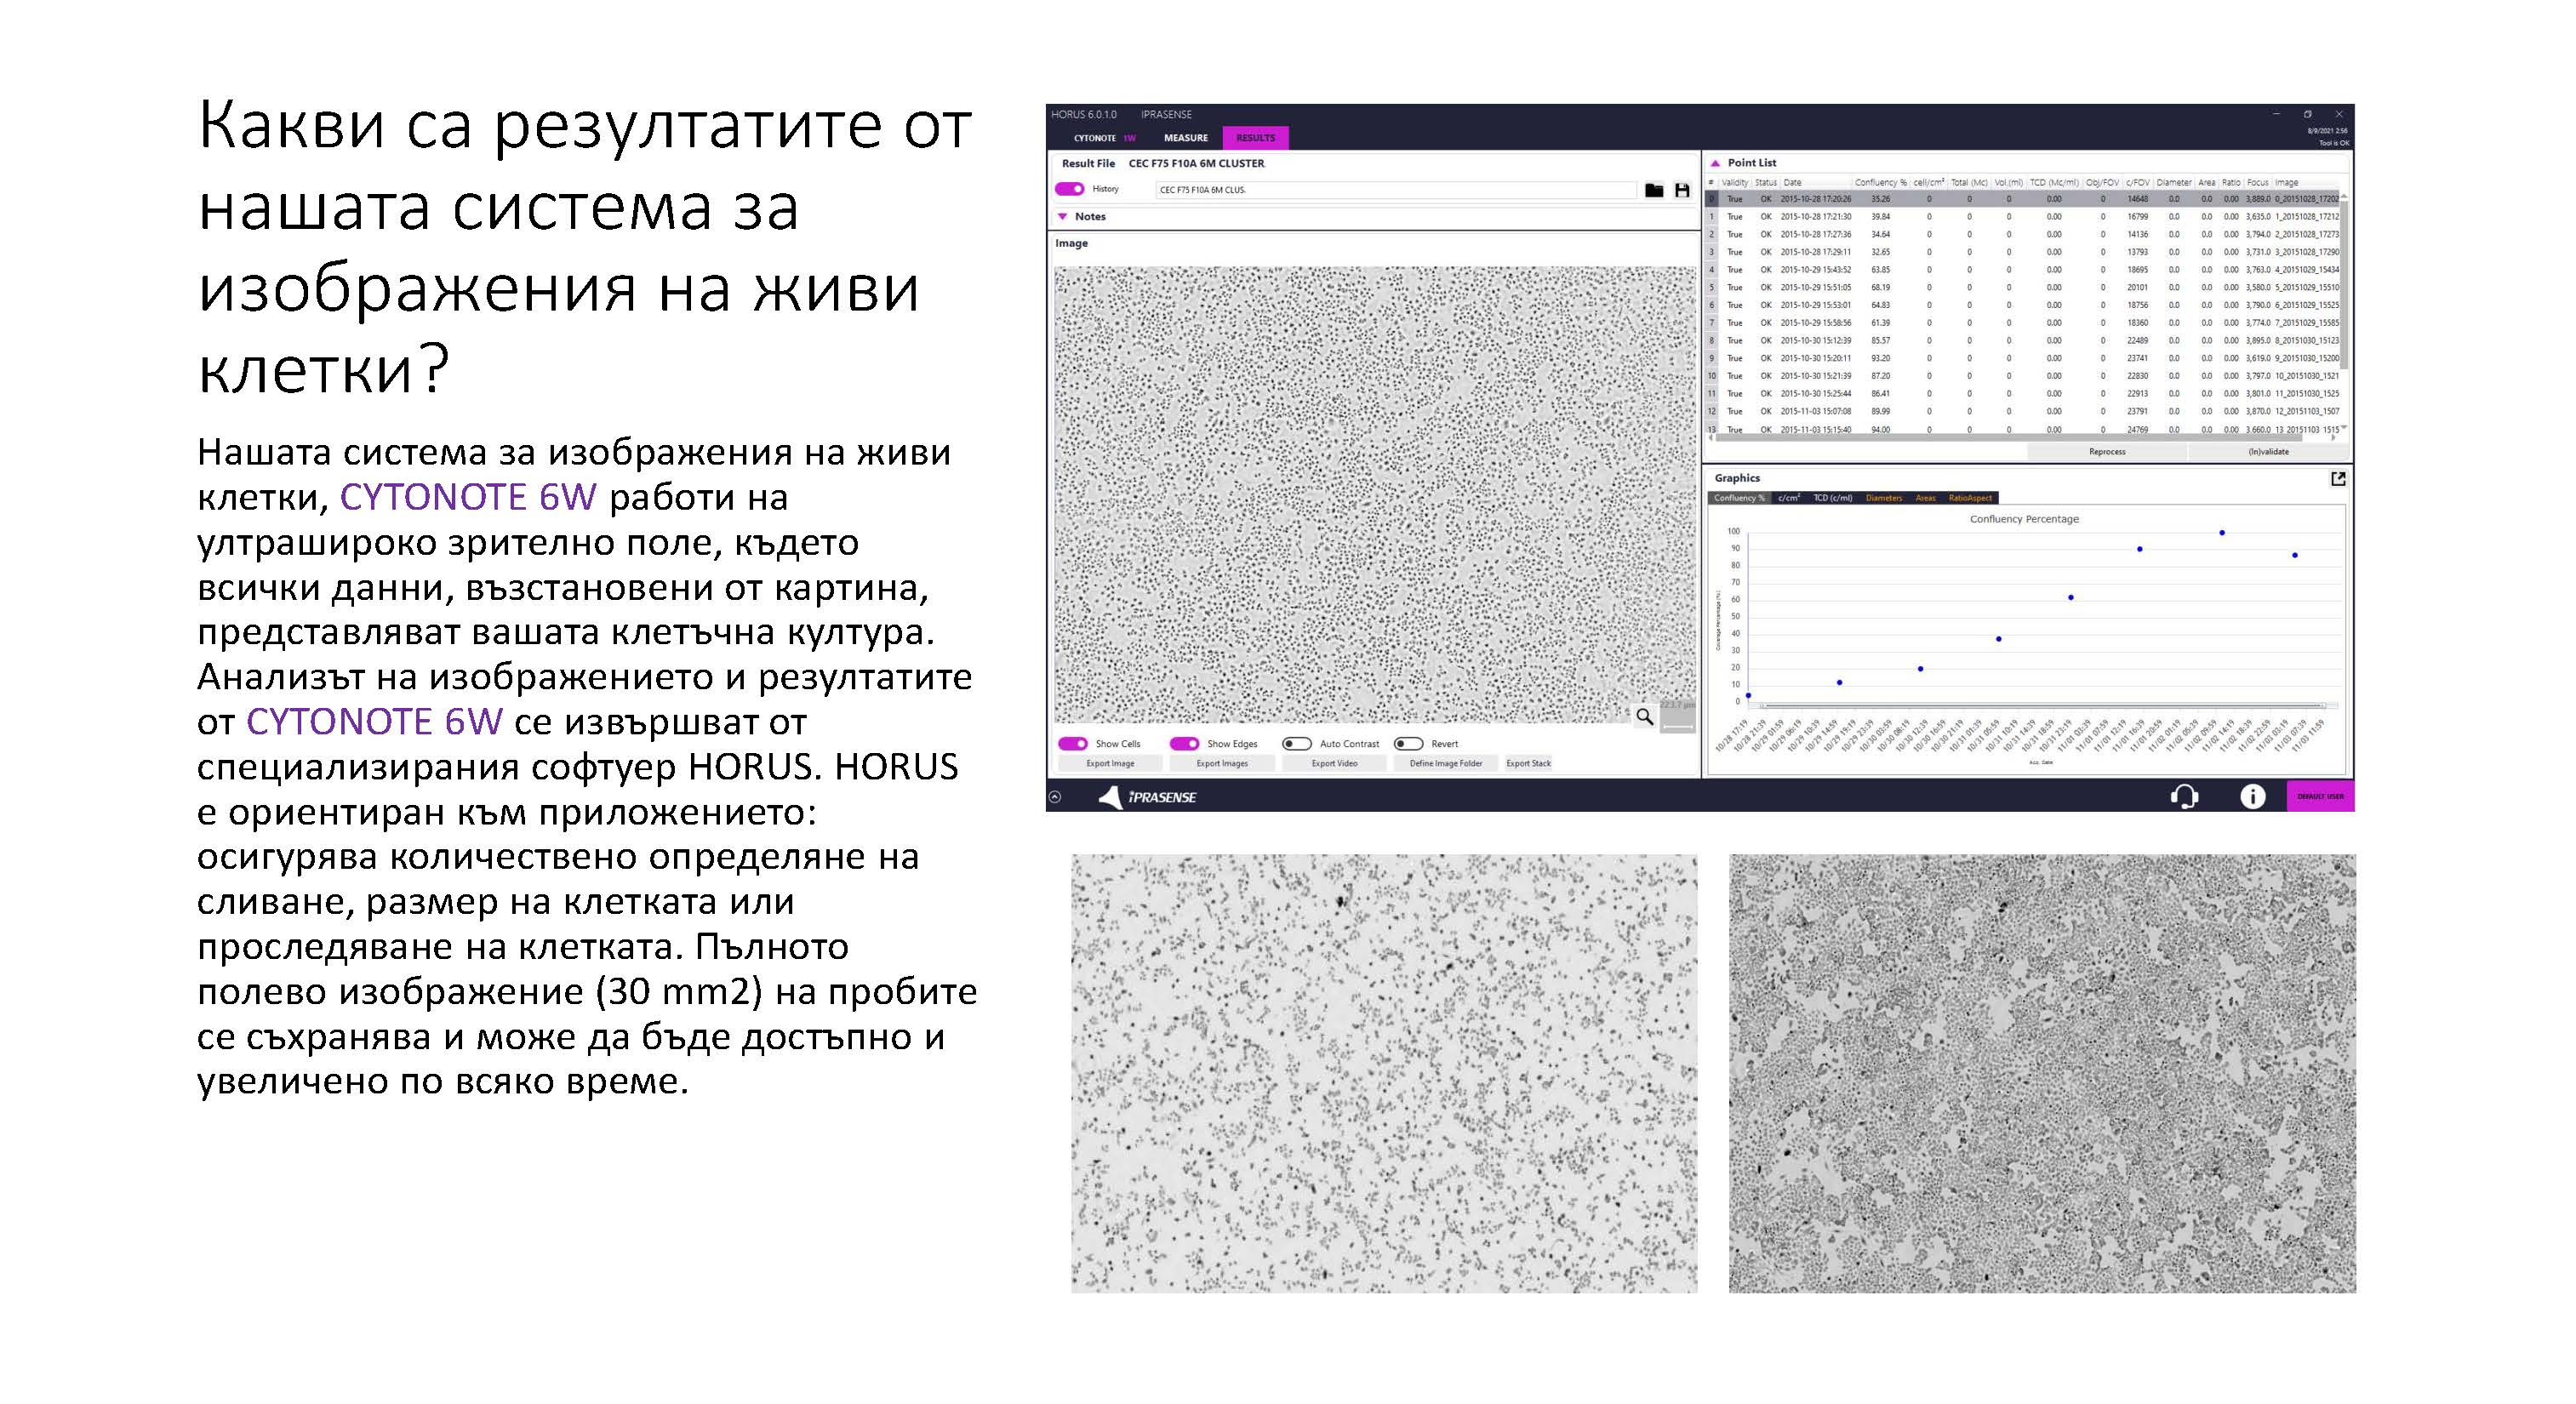Click scale bar box on cell image
Viewport: 2576px width, 1404px height.
[1677, 716]
